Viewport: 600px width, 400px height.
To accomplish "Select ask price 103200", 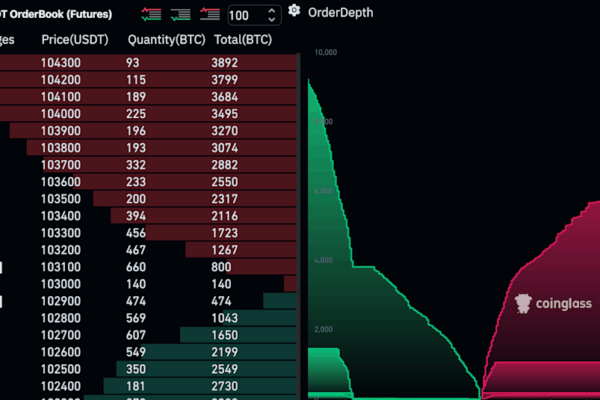I will [x=61, y=250].
